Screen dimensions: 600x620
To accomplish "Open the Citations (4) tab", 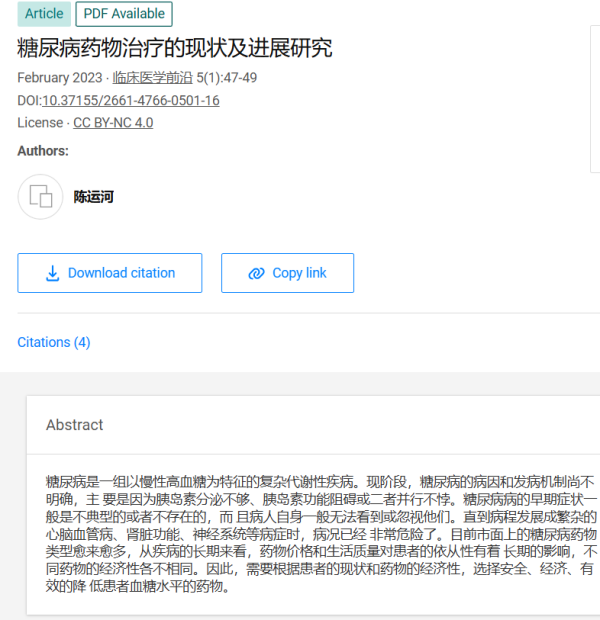I will point(54,342).
